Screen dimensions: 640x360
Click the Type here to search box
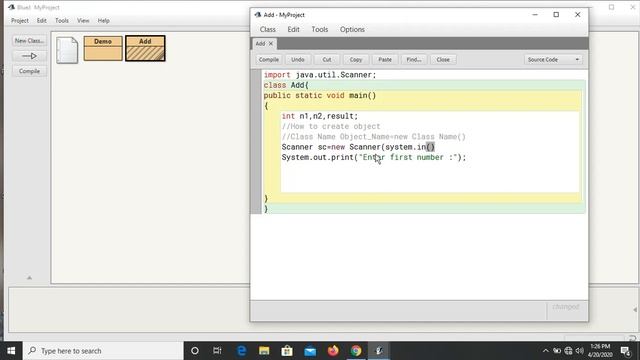coord(103,351)
